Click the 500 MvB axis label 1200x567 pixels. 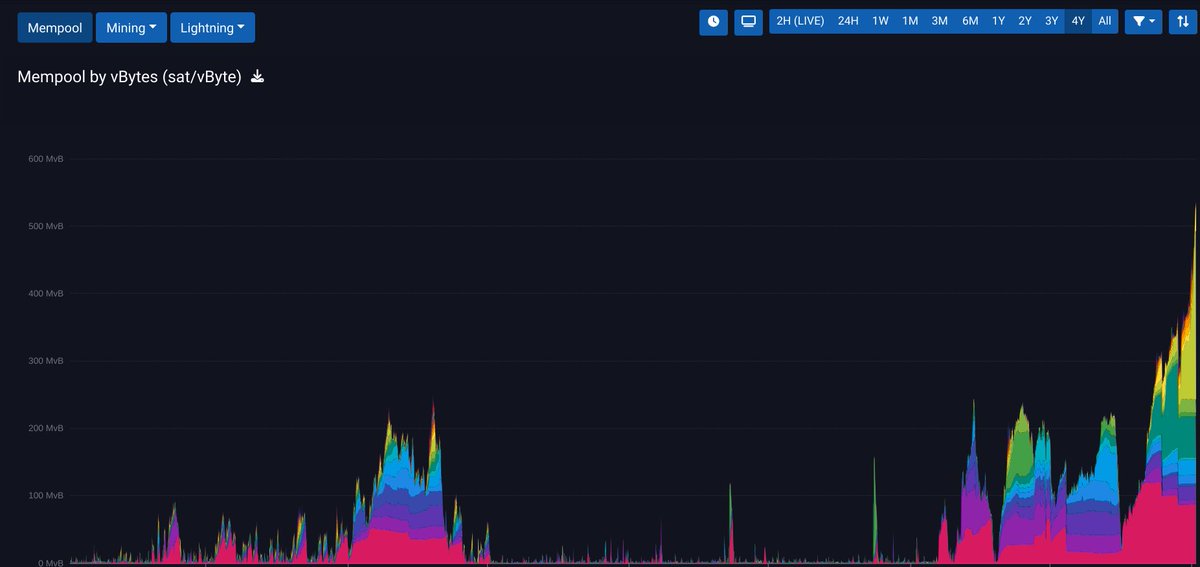click(46, 226)
